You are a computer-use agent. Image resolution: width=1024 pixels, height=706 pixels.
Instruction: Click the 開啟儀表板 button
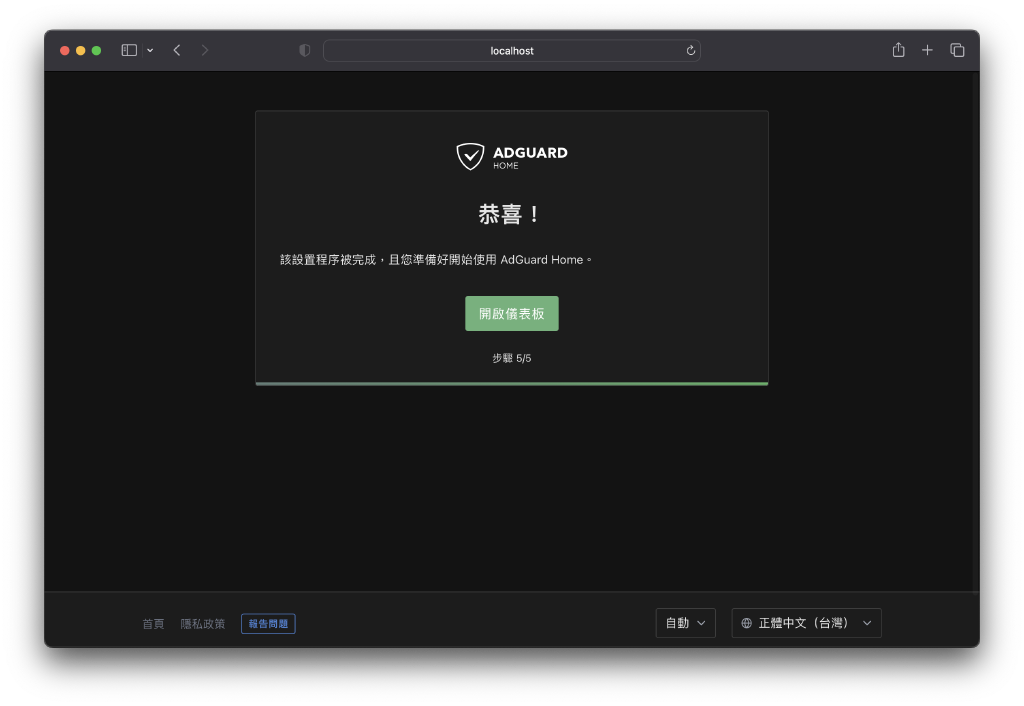pos(511,313)
